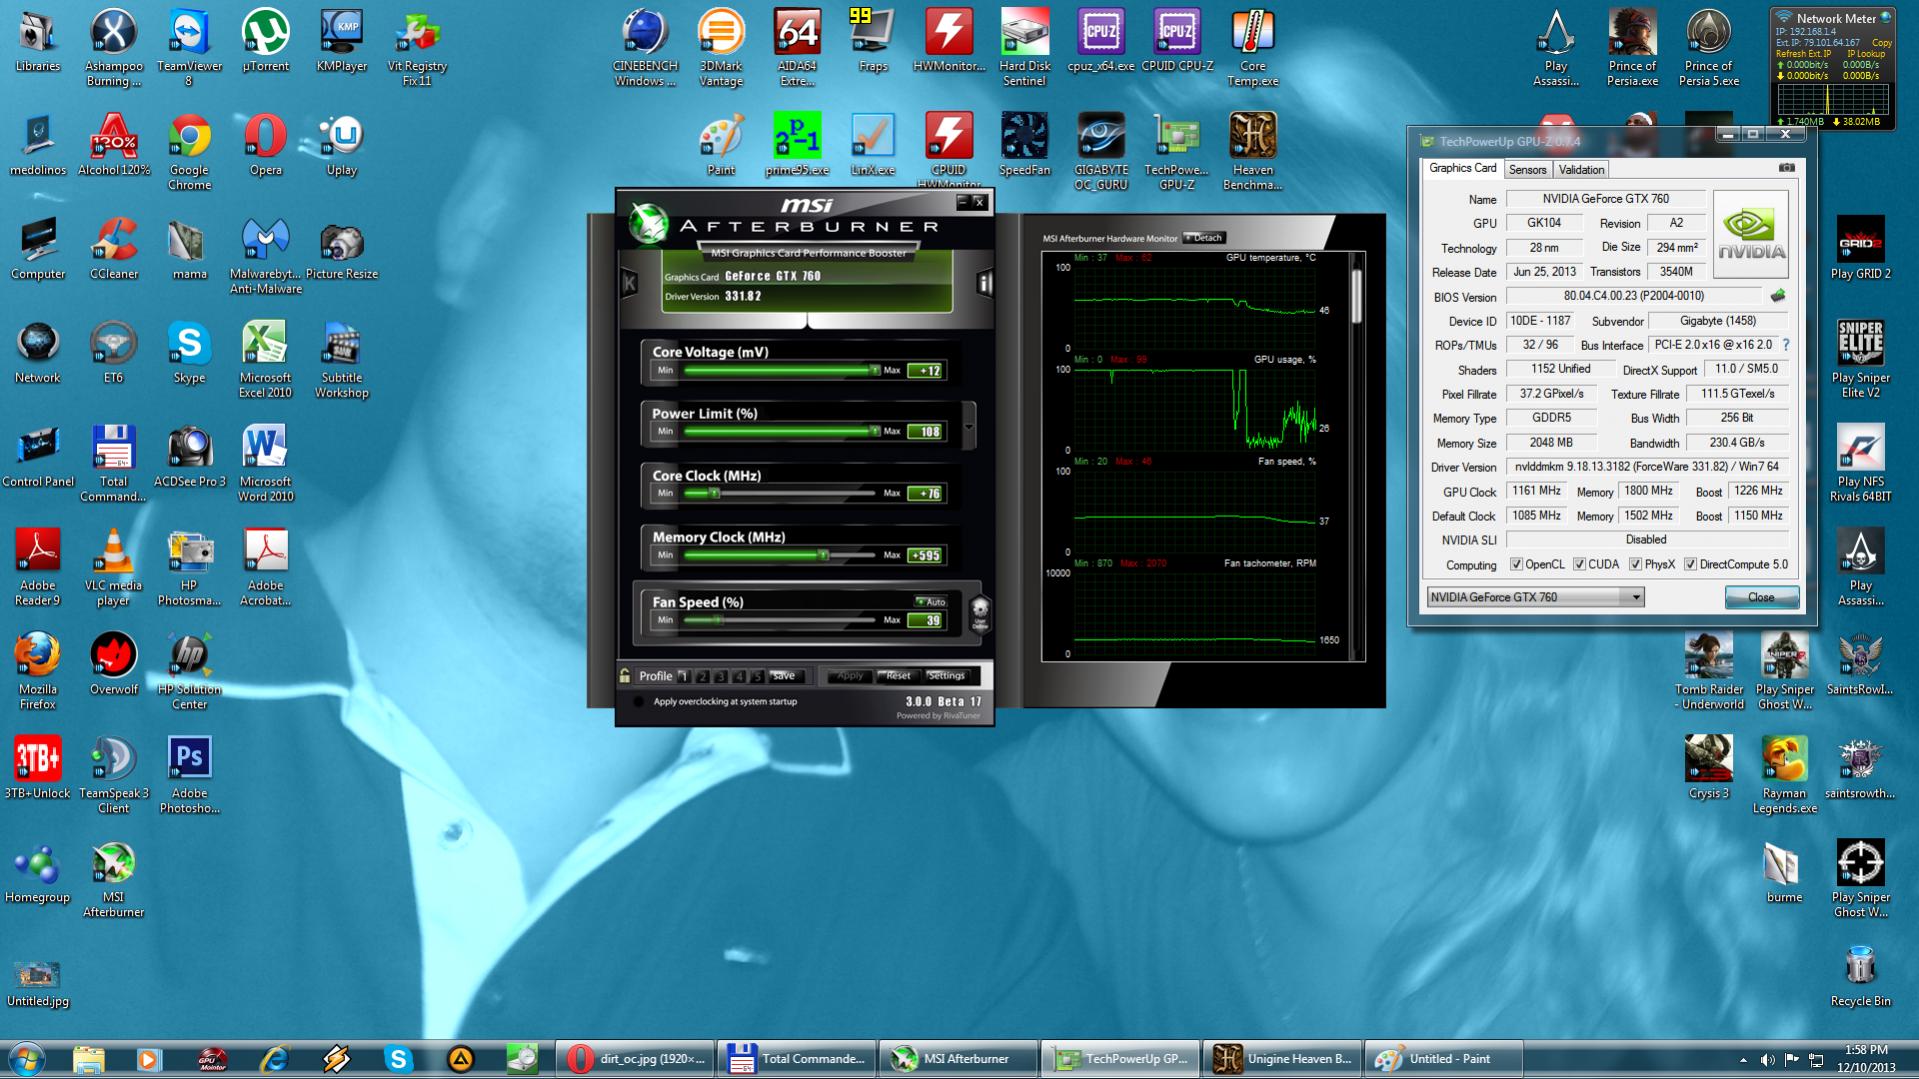Click the BIOS save chip icon in GPU-Z
Screen dimensions: 1919x1079
tap(1778, 296)
